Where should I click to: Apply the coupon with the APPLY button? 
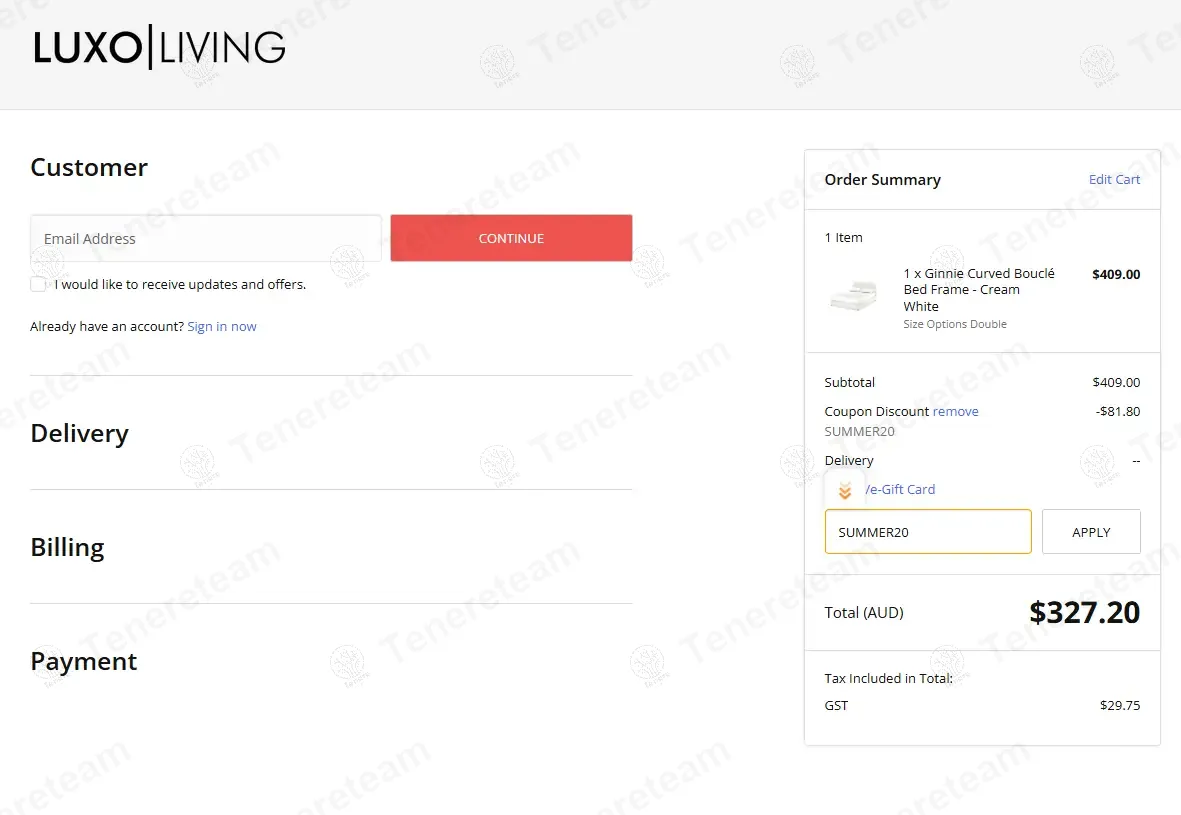click(x=1091, y=532)
